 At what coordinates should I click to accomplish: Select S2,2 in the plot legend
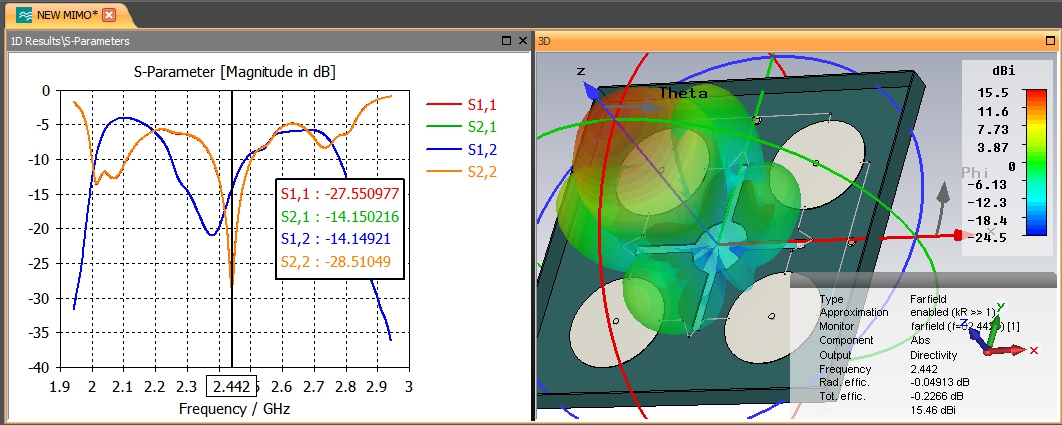482,172
